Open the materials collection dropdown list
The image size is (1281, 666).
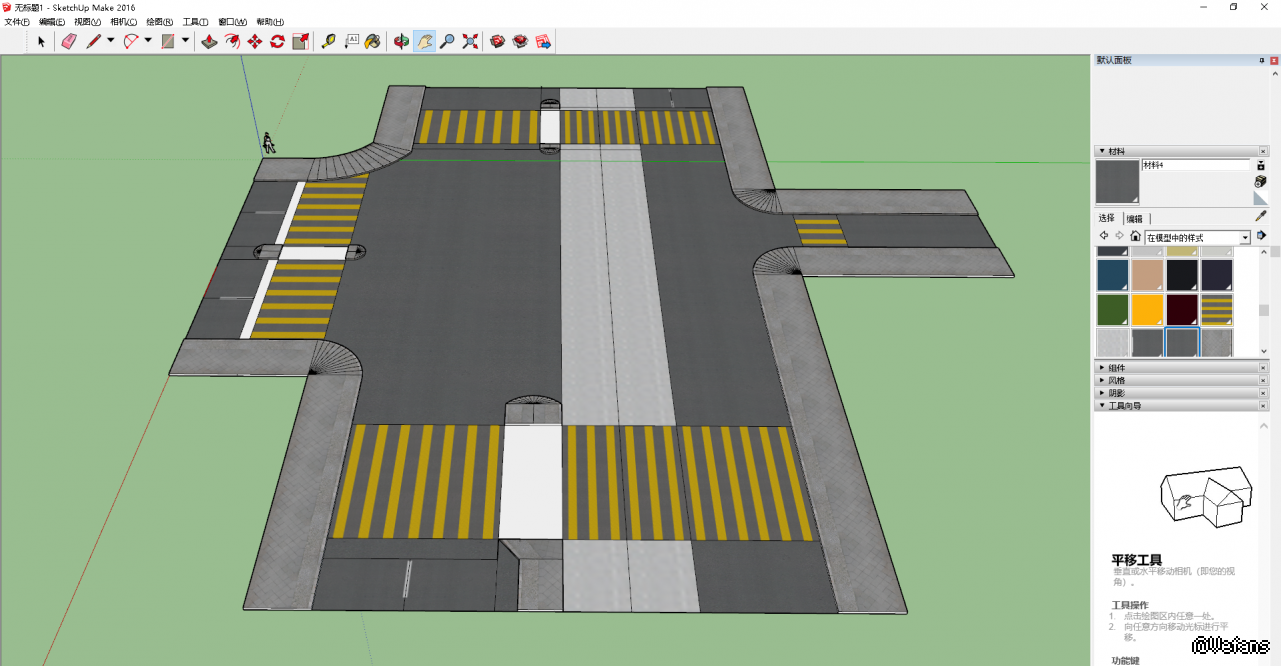(1245, 237)
